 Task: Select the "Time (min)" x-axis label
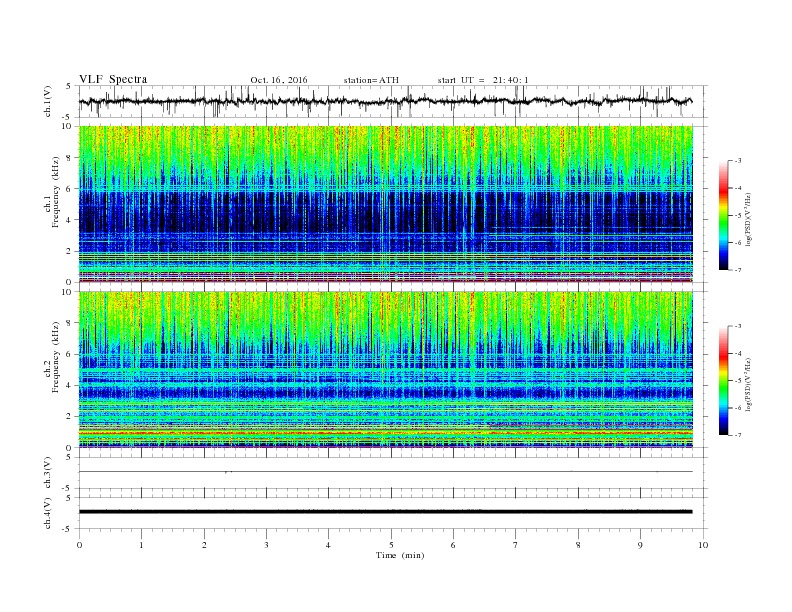coord(400,555)
